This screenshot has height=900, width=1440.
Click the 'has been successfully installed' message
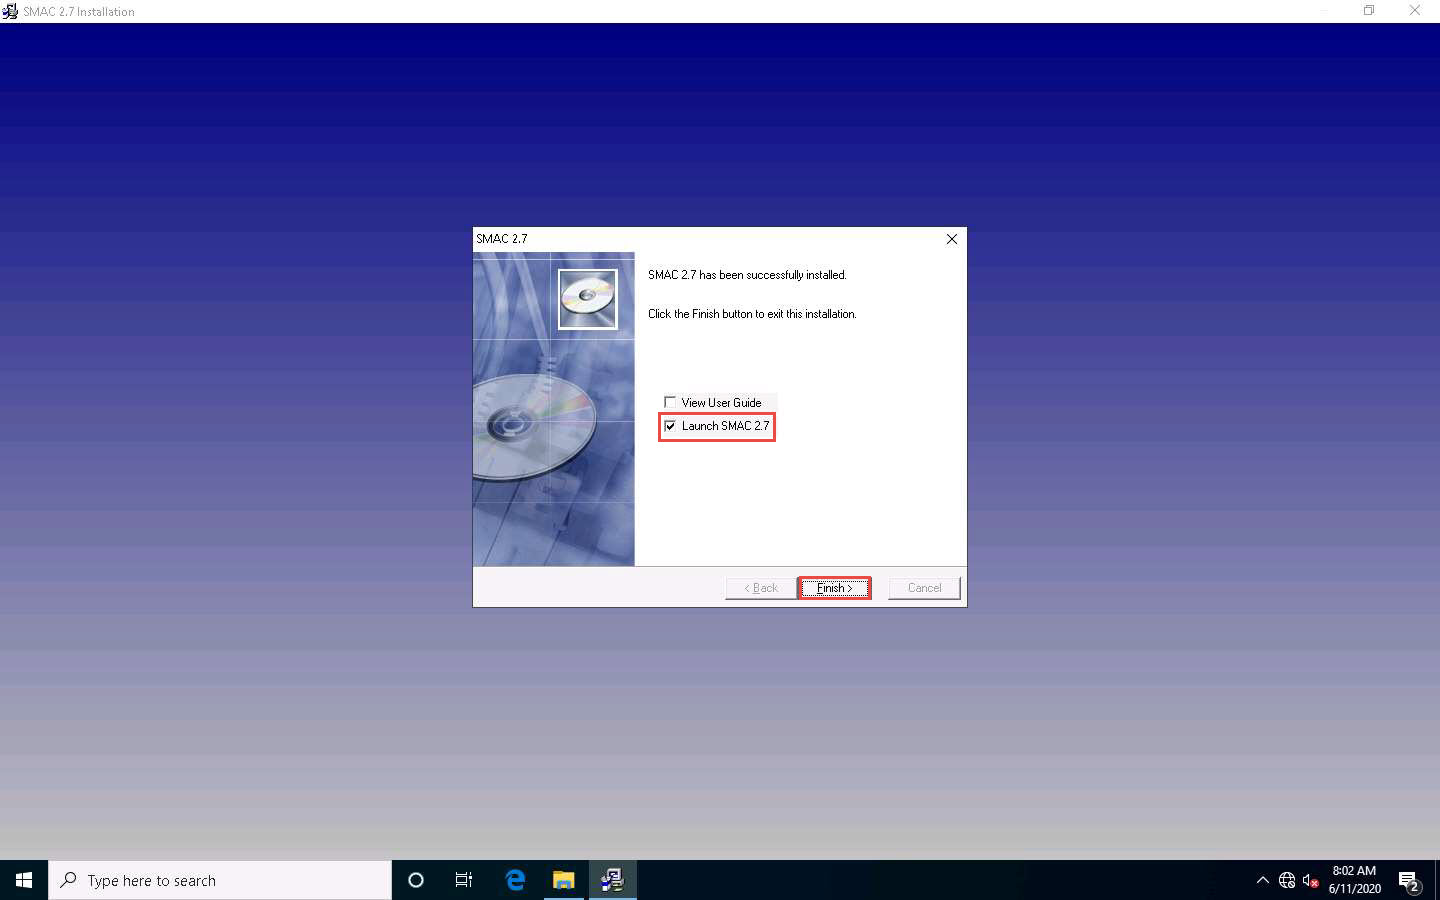tap(747, 275)
